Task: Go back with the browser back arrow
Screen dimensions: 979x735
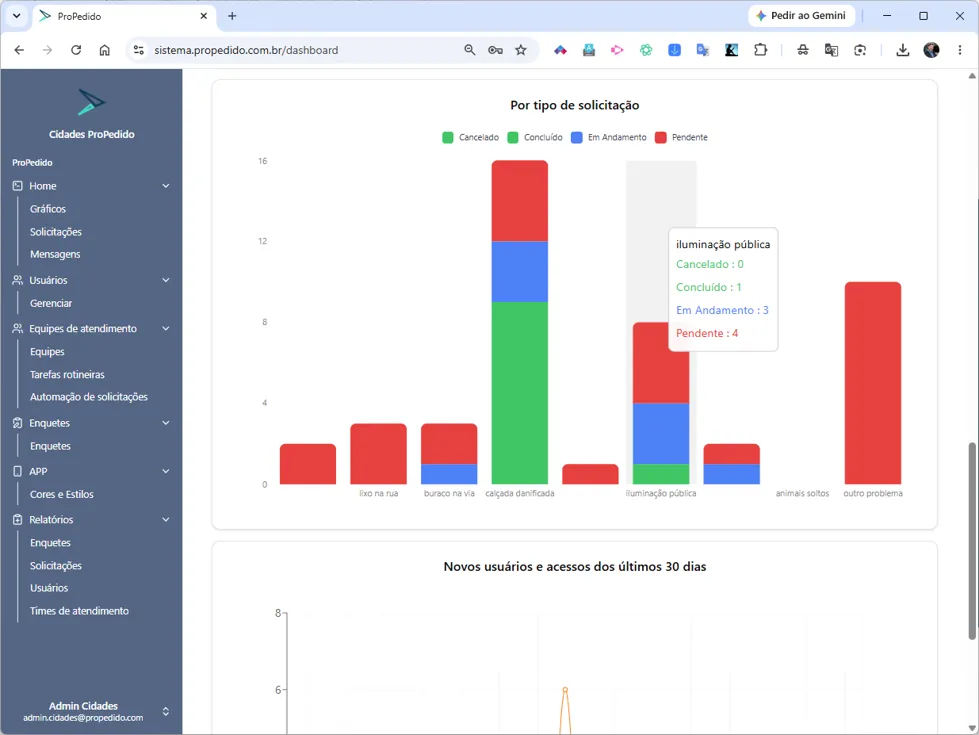Action: tap(19, 50)
